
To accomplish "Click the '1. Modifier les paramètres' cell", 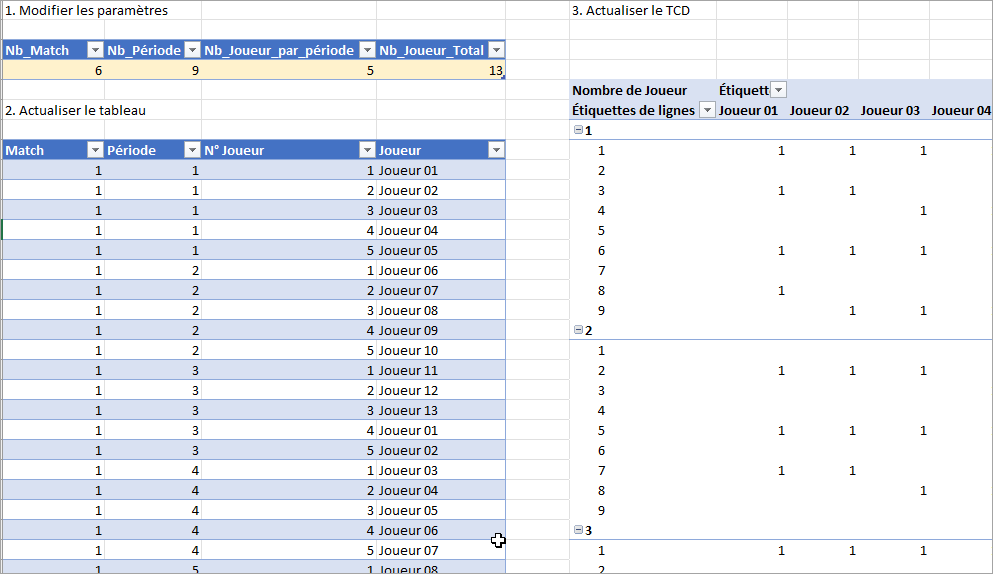I will pos(87,10).
